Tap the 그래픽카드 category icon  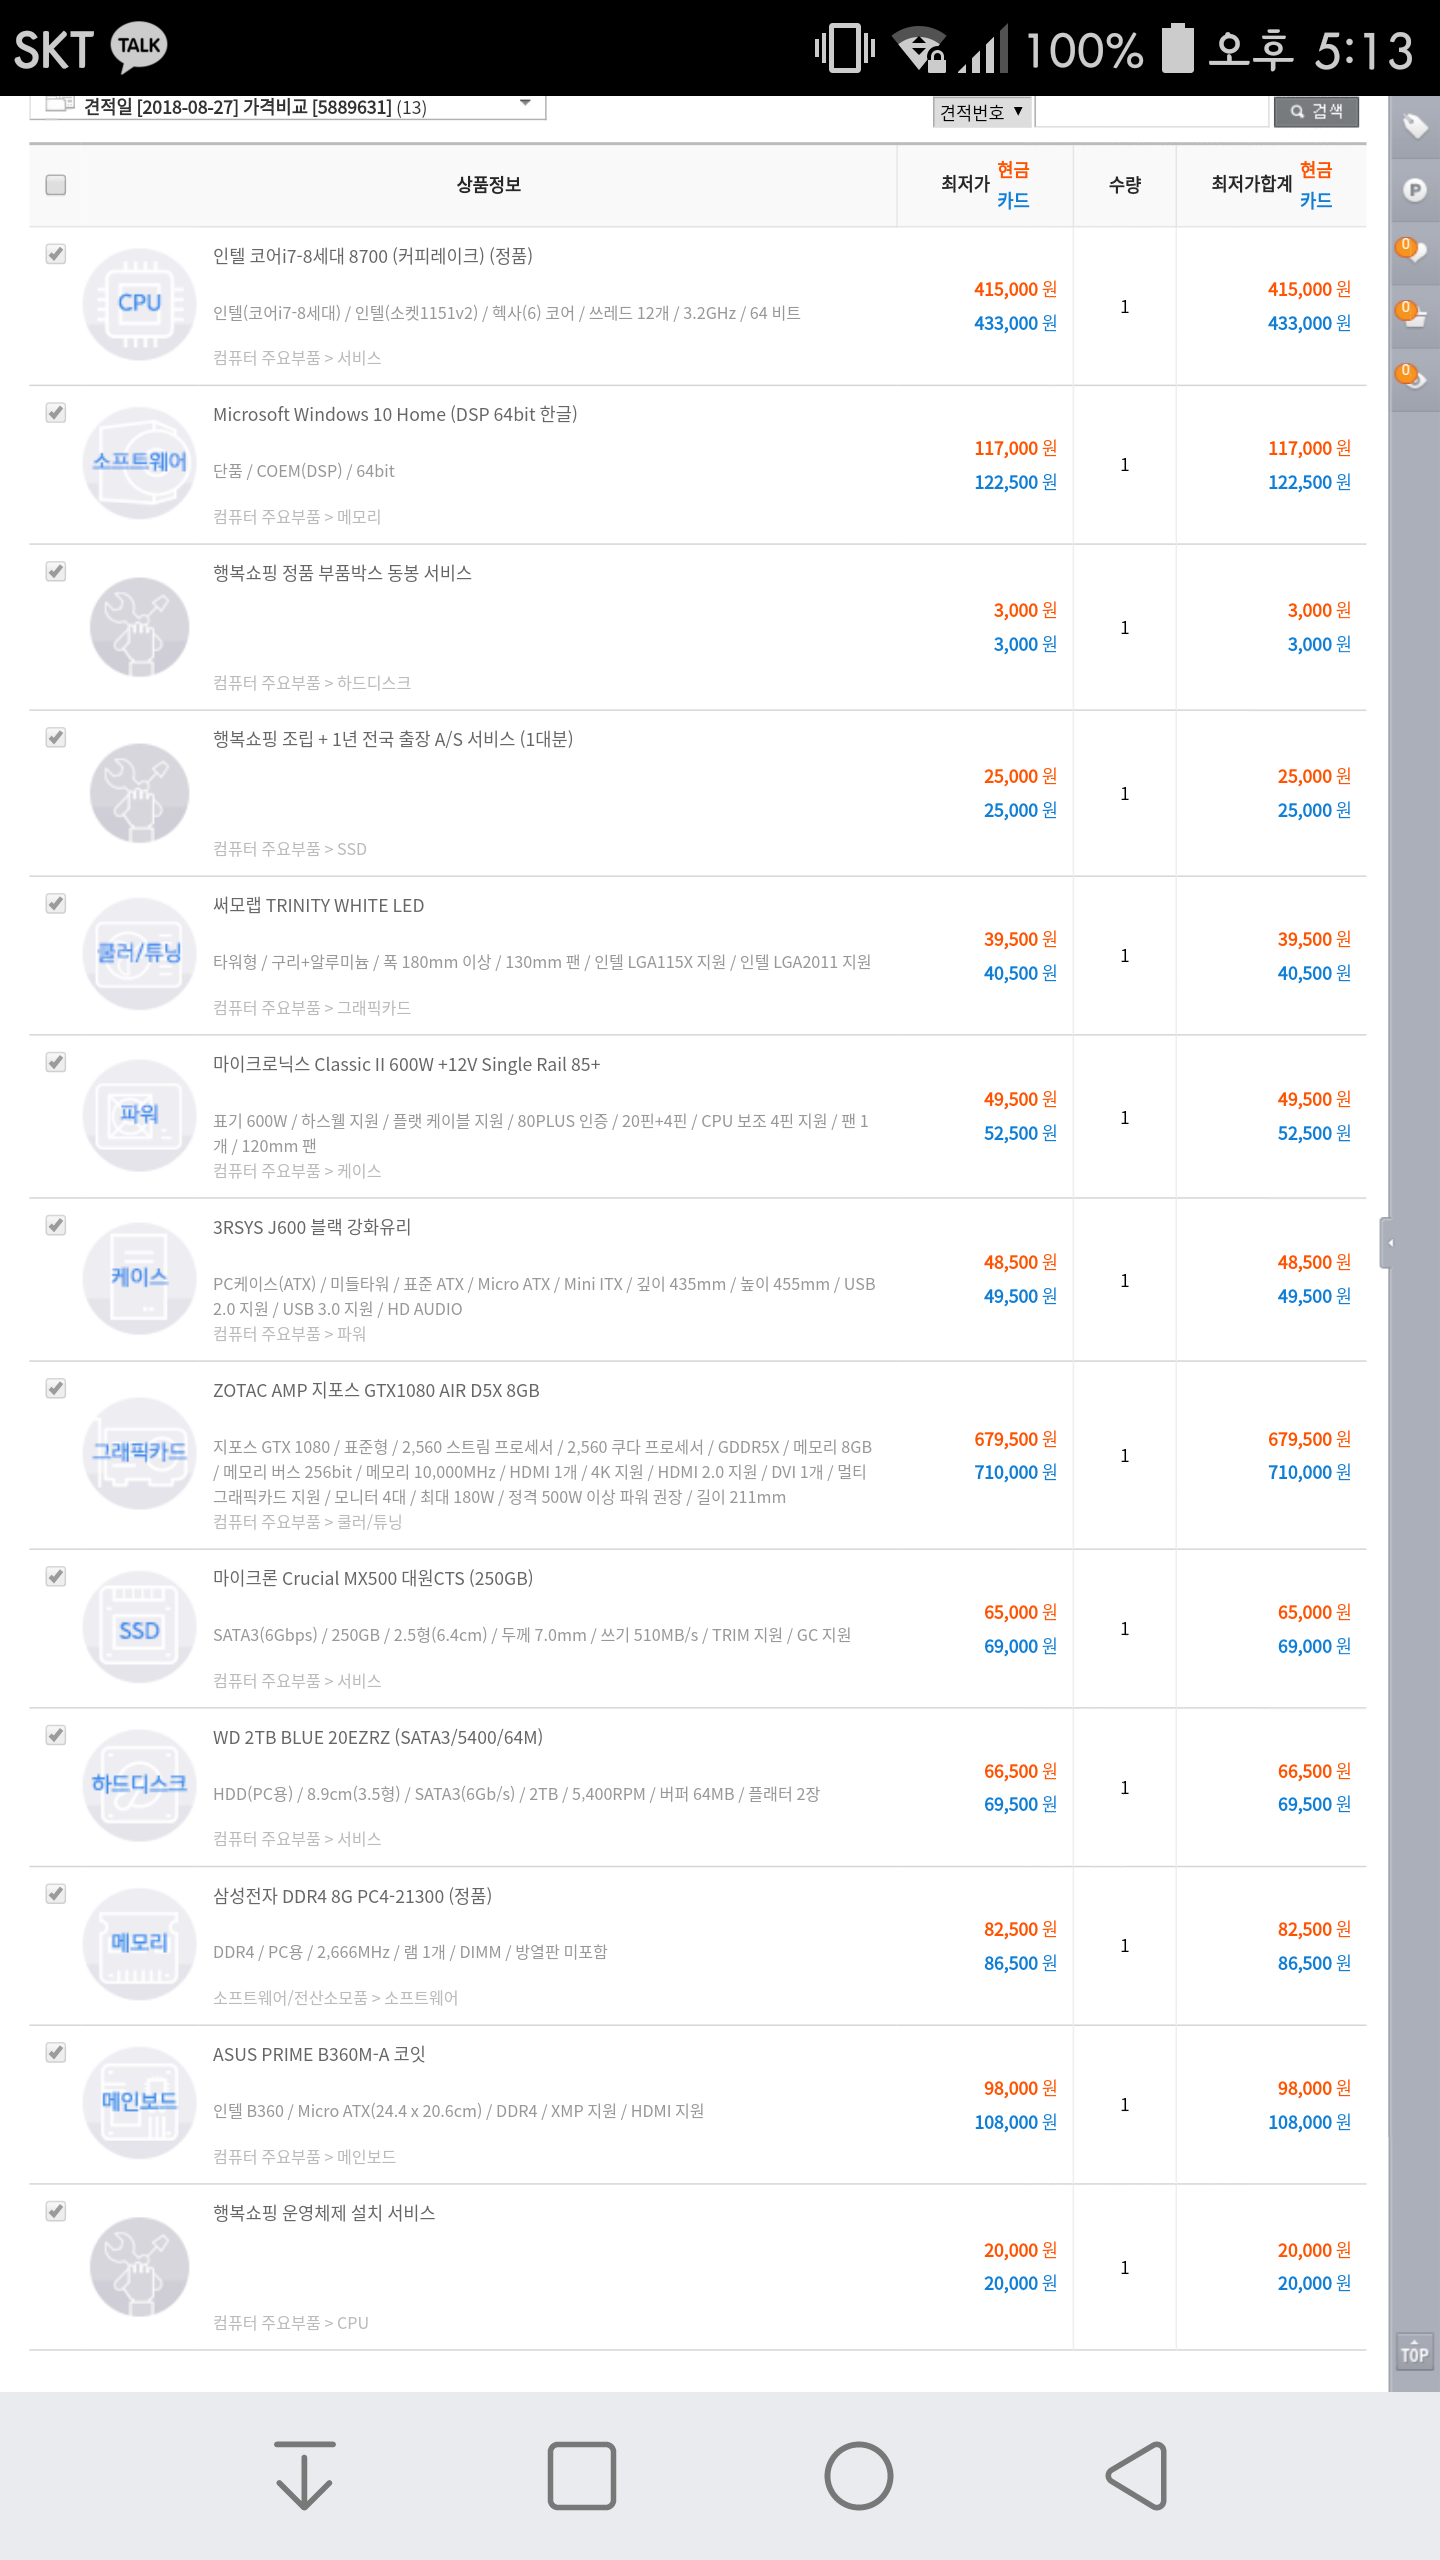point(139,1453)
